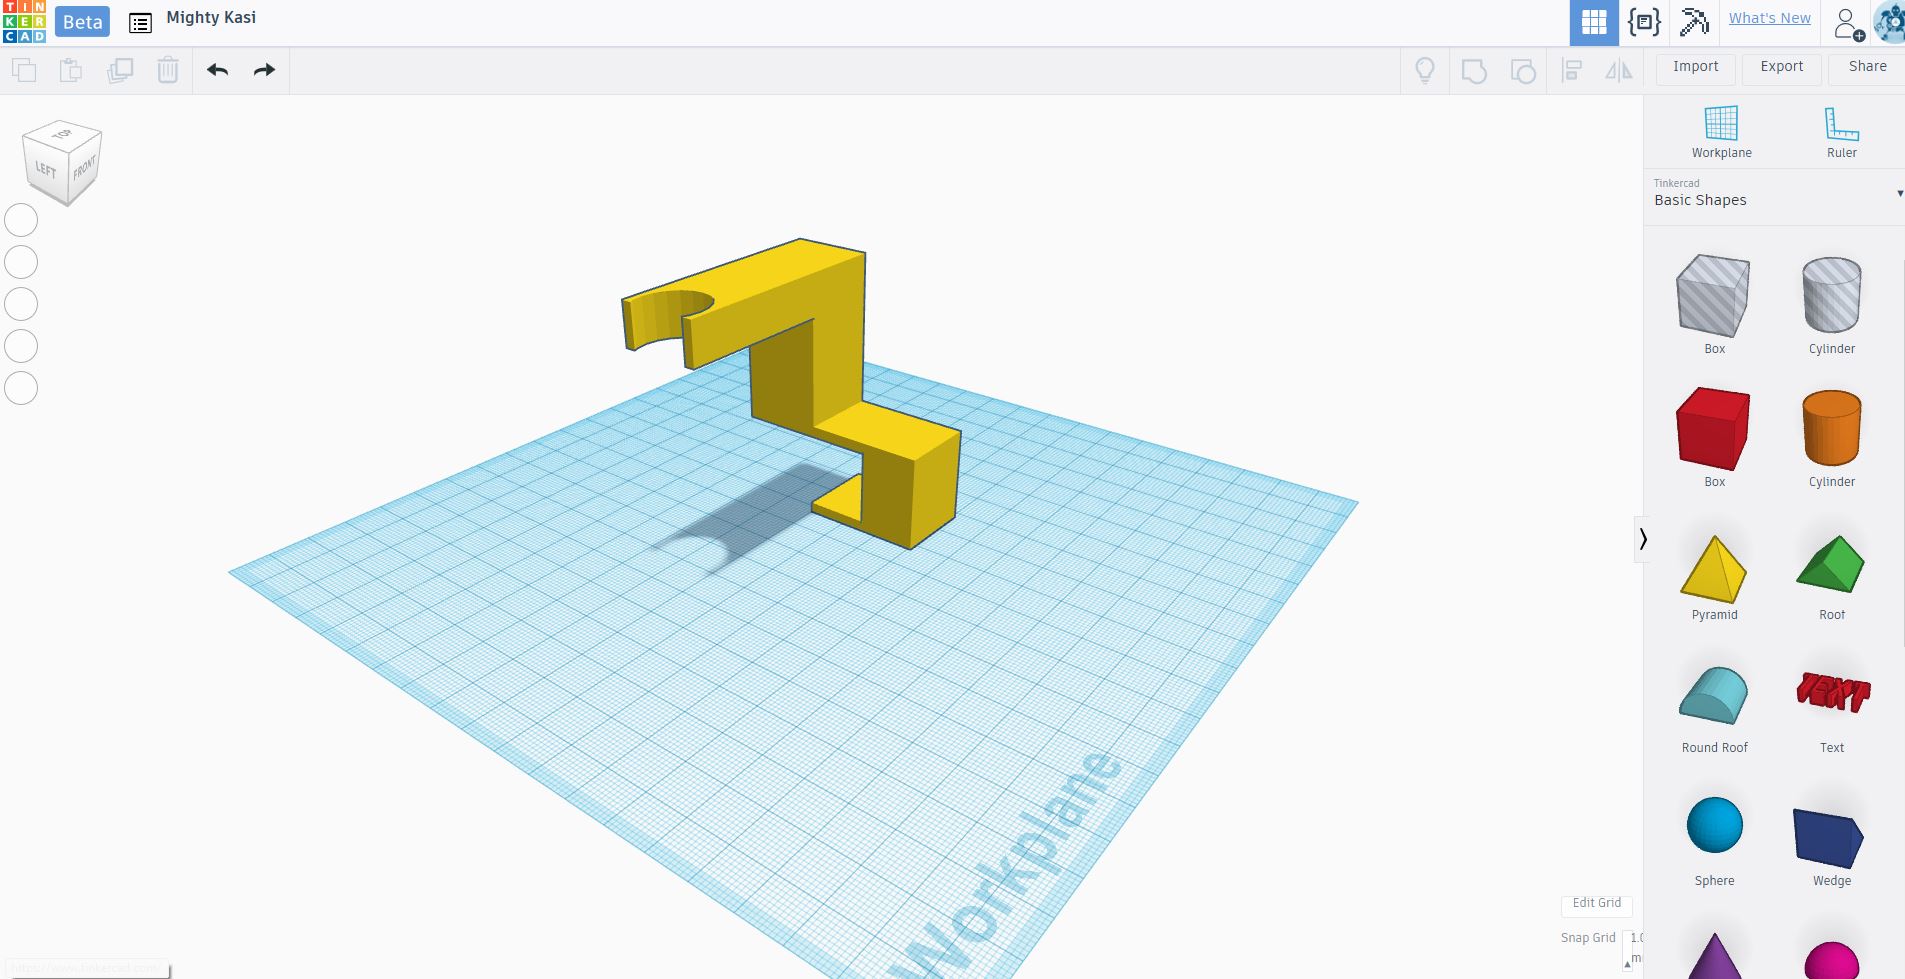
Task: Open the Codeblocks braces icon
Action: point(1644,22)
